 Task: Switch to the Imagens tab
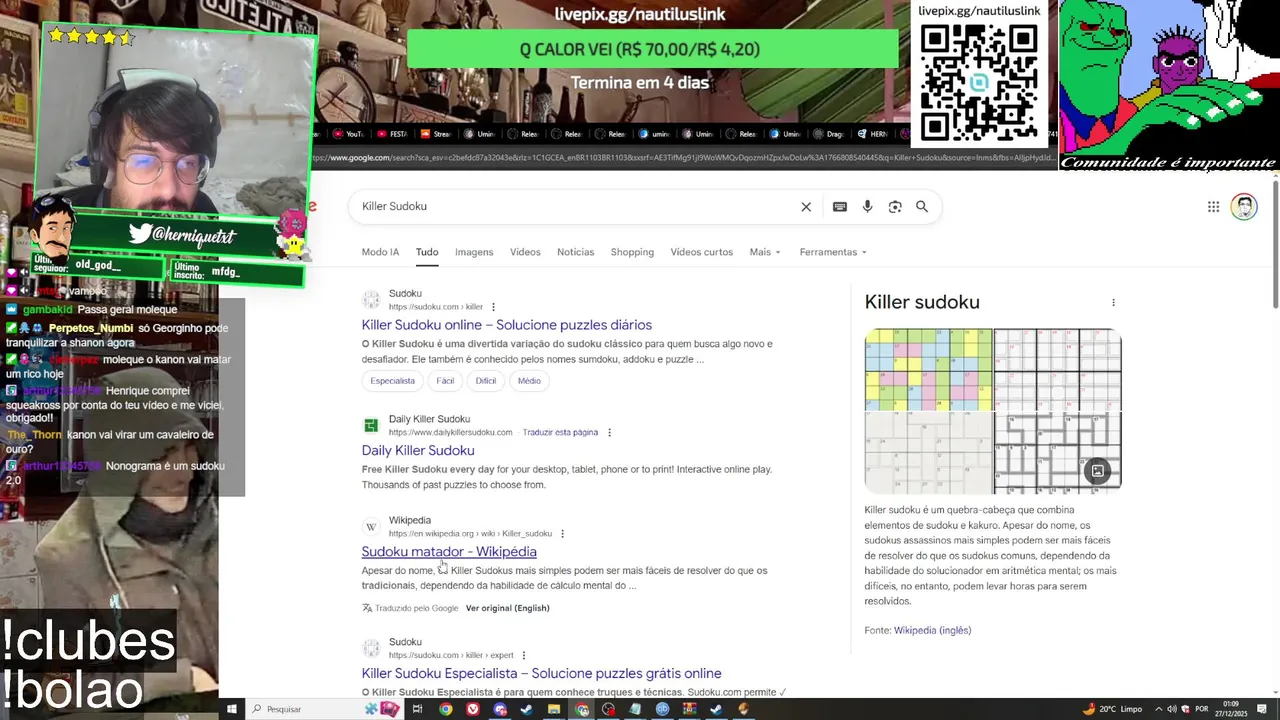click(474, 252)
